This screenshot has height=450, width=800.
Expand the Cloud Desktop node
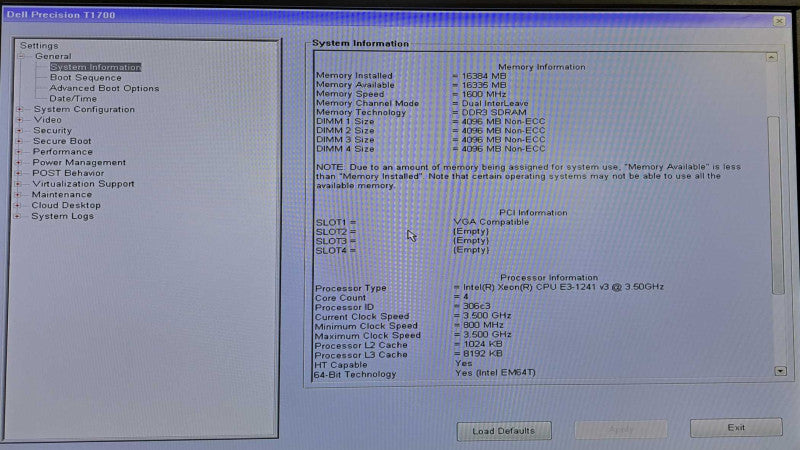[18, 206]
